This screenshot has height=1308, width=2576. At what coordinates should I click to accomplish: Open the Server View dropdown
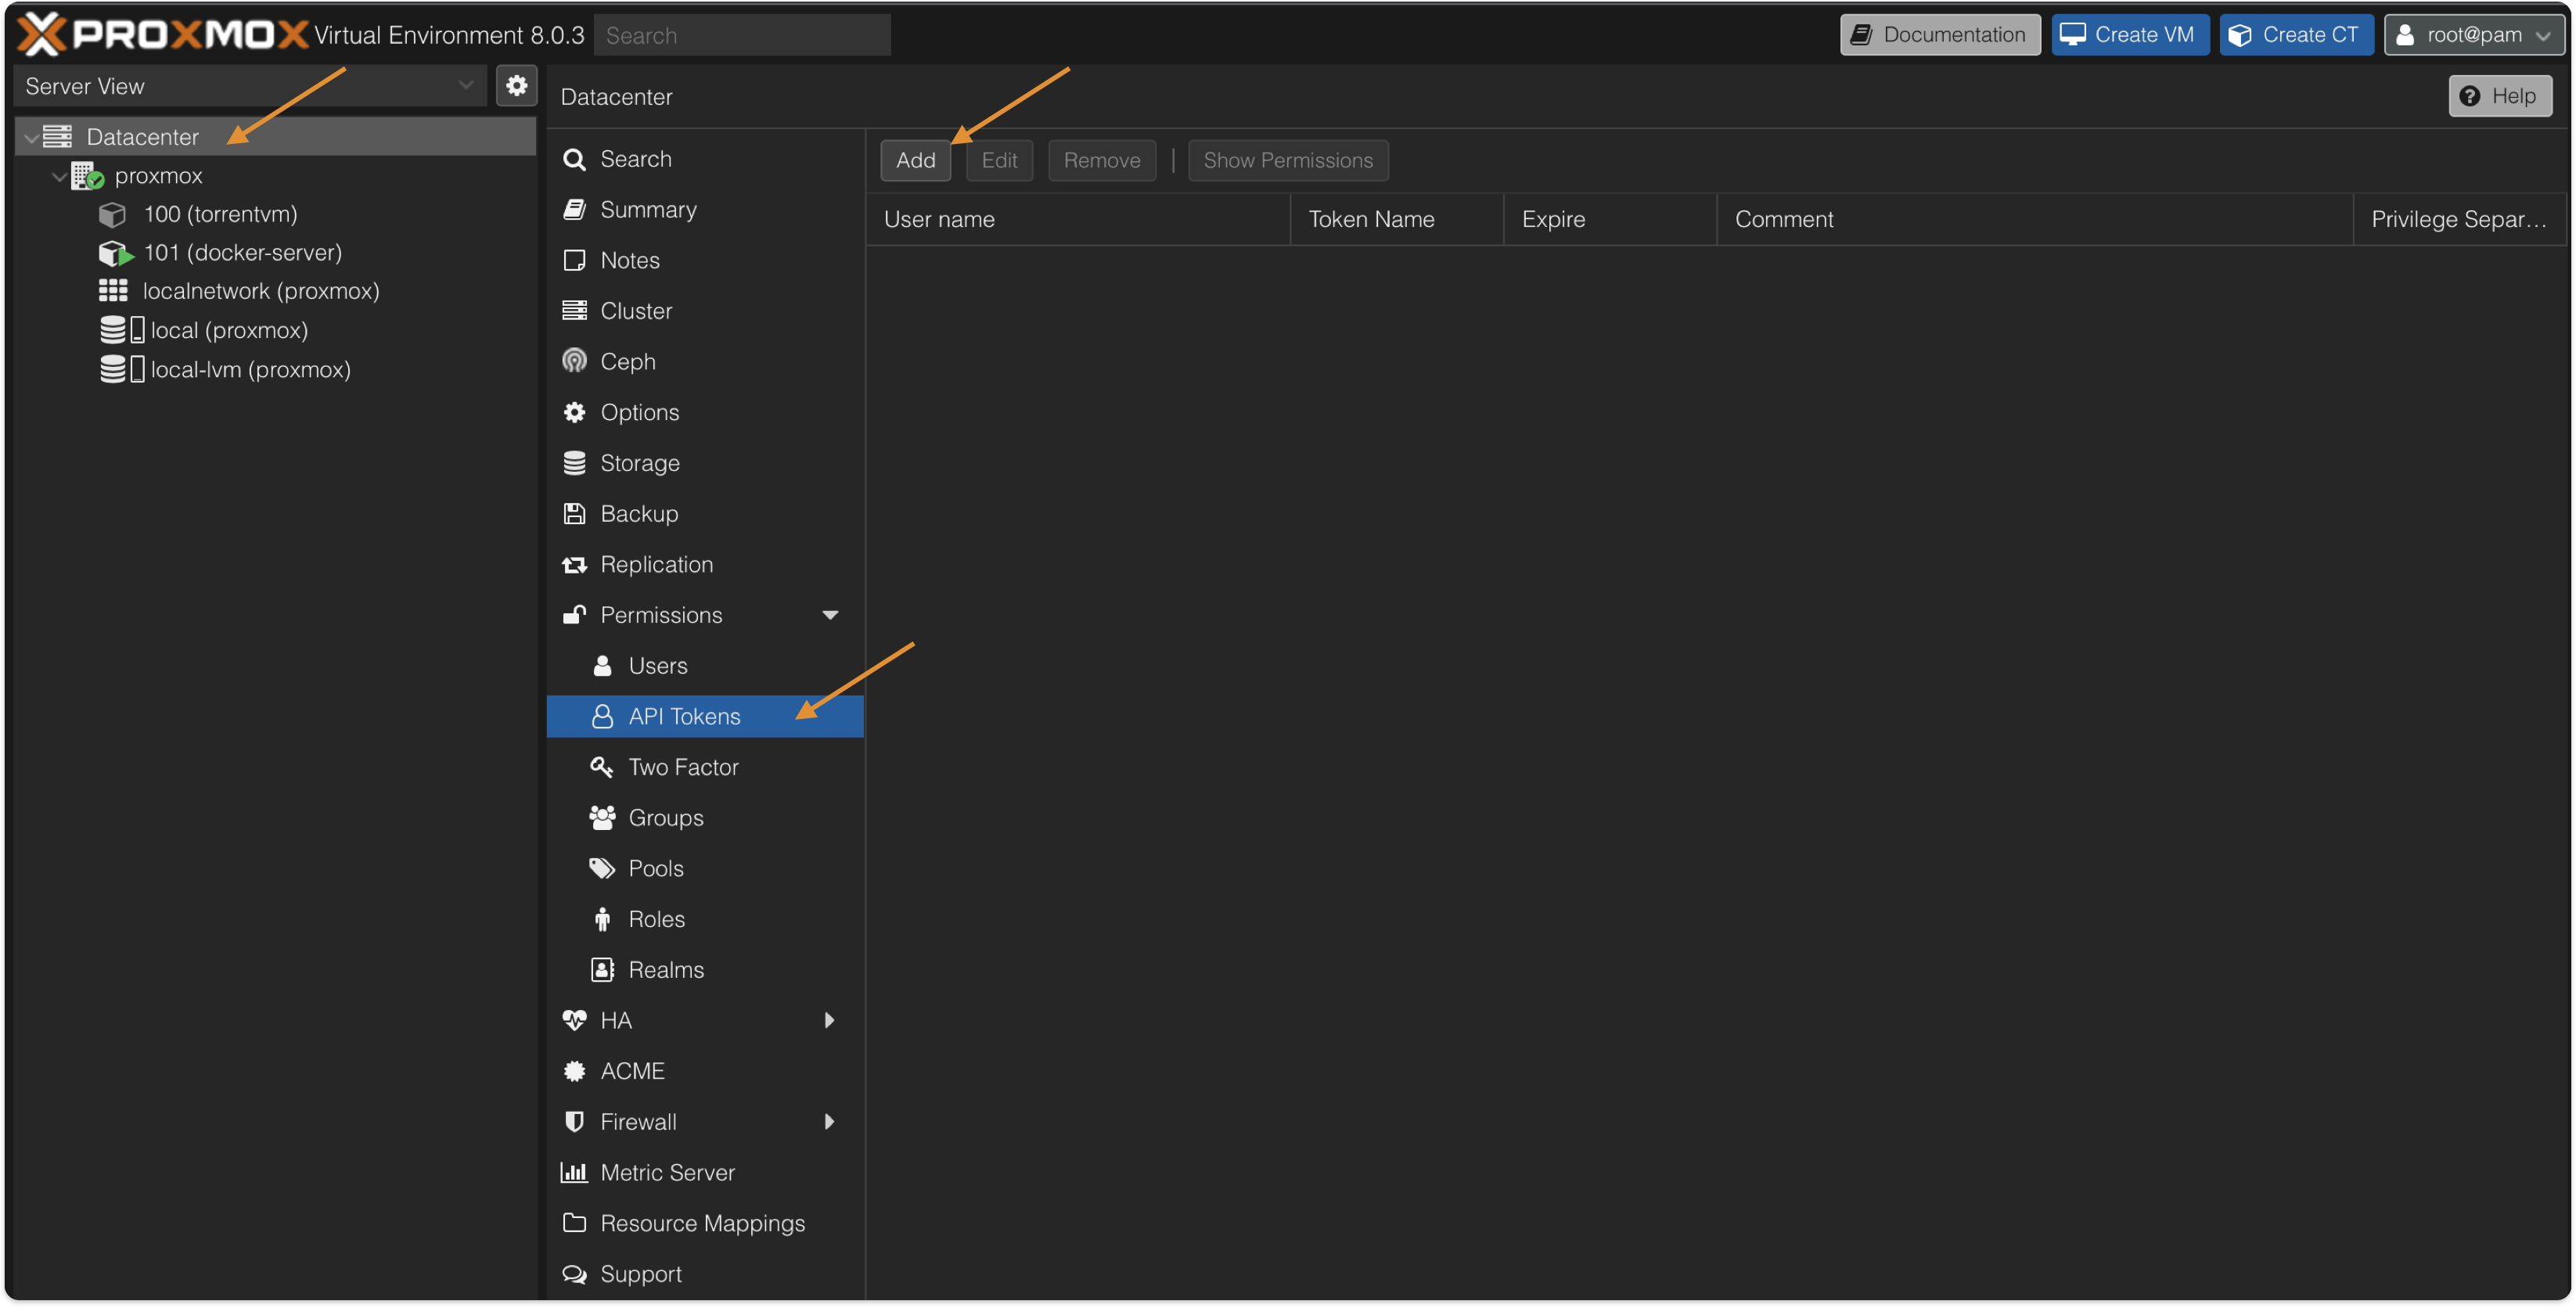pyautogui.click(x=248, y=86)
